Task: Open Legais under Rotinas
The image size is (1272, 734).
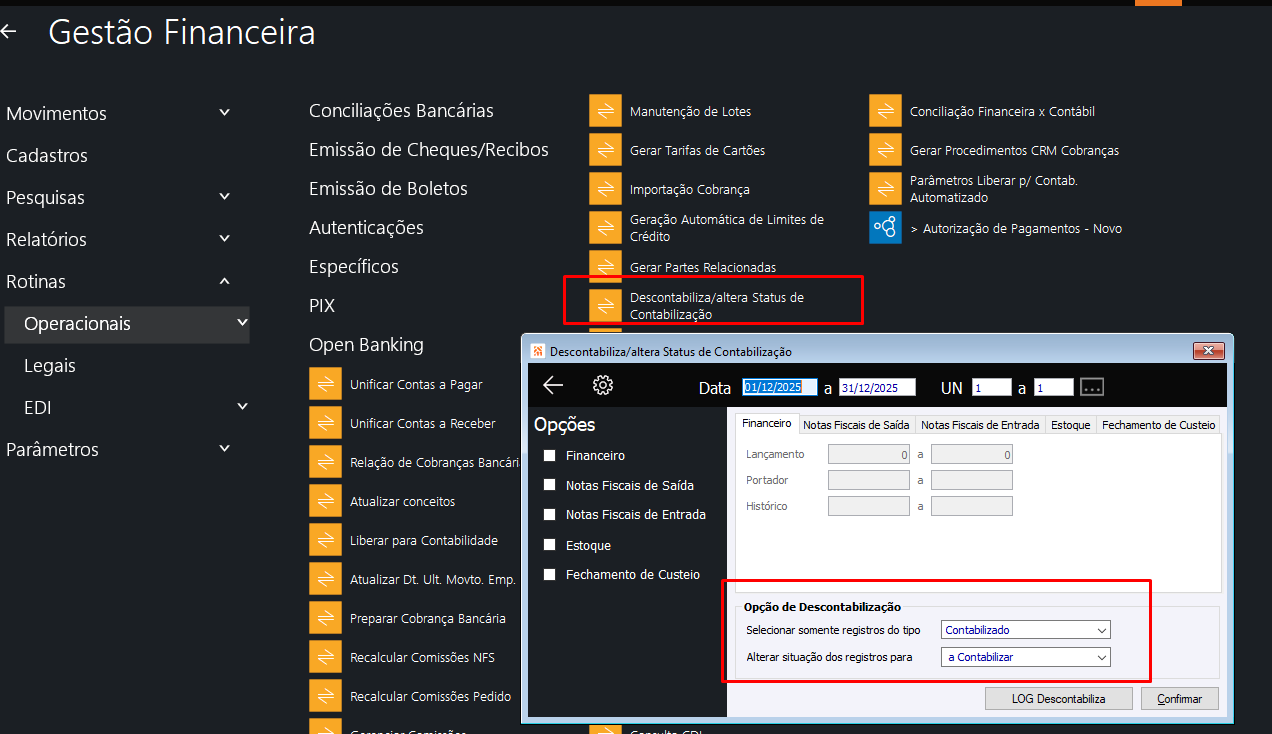Action: click(50, 365)
